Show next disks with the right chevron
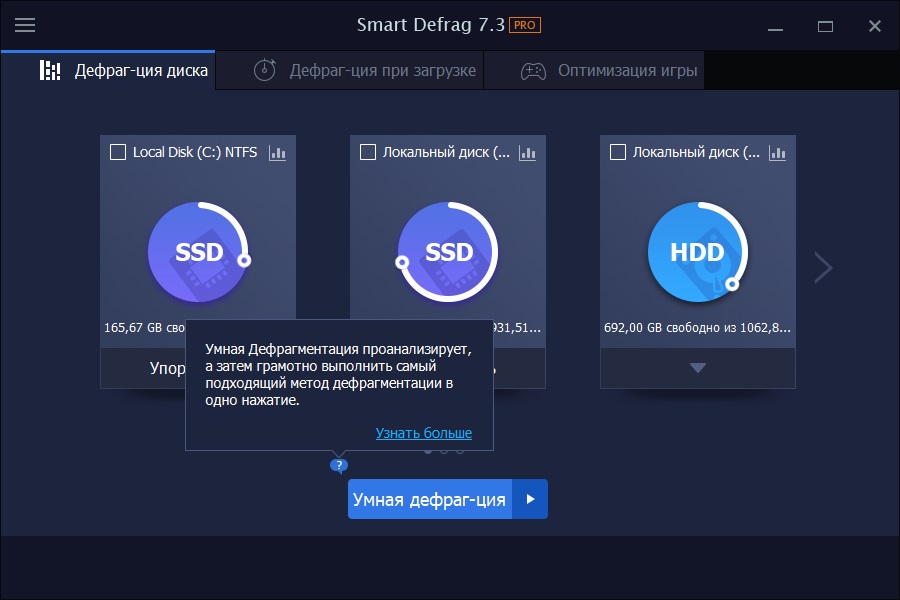The width and height of the screenshot is (900, 600). pos(823,267)
